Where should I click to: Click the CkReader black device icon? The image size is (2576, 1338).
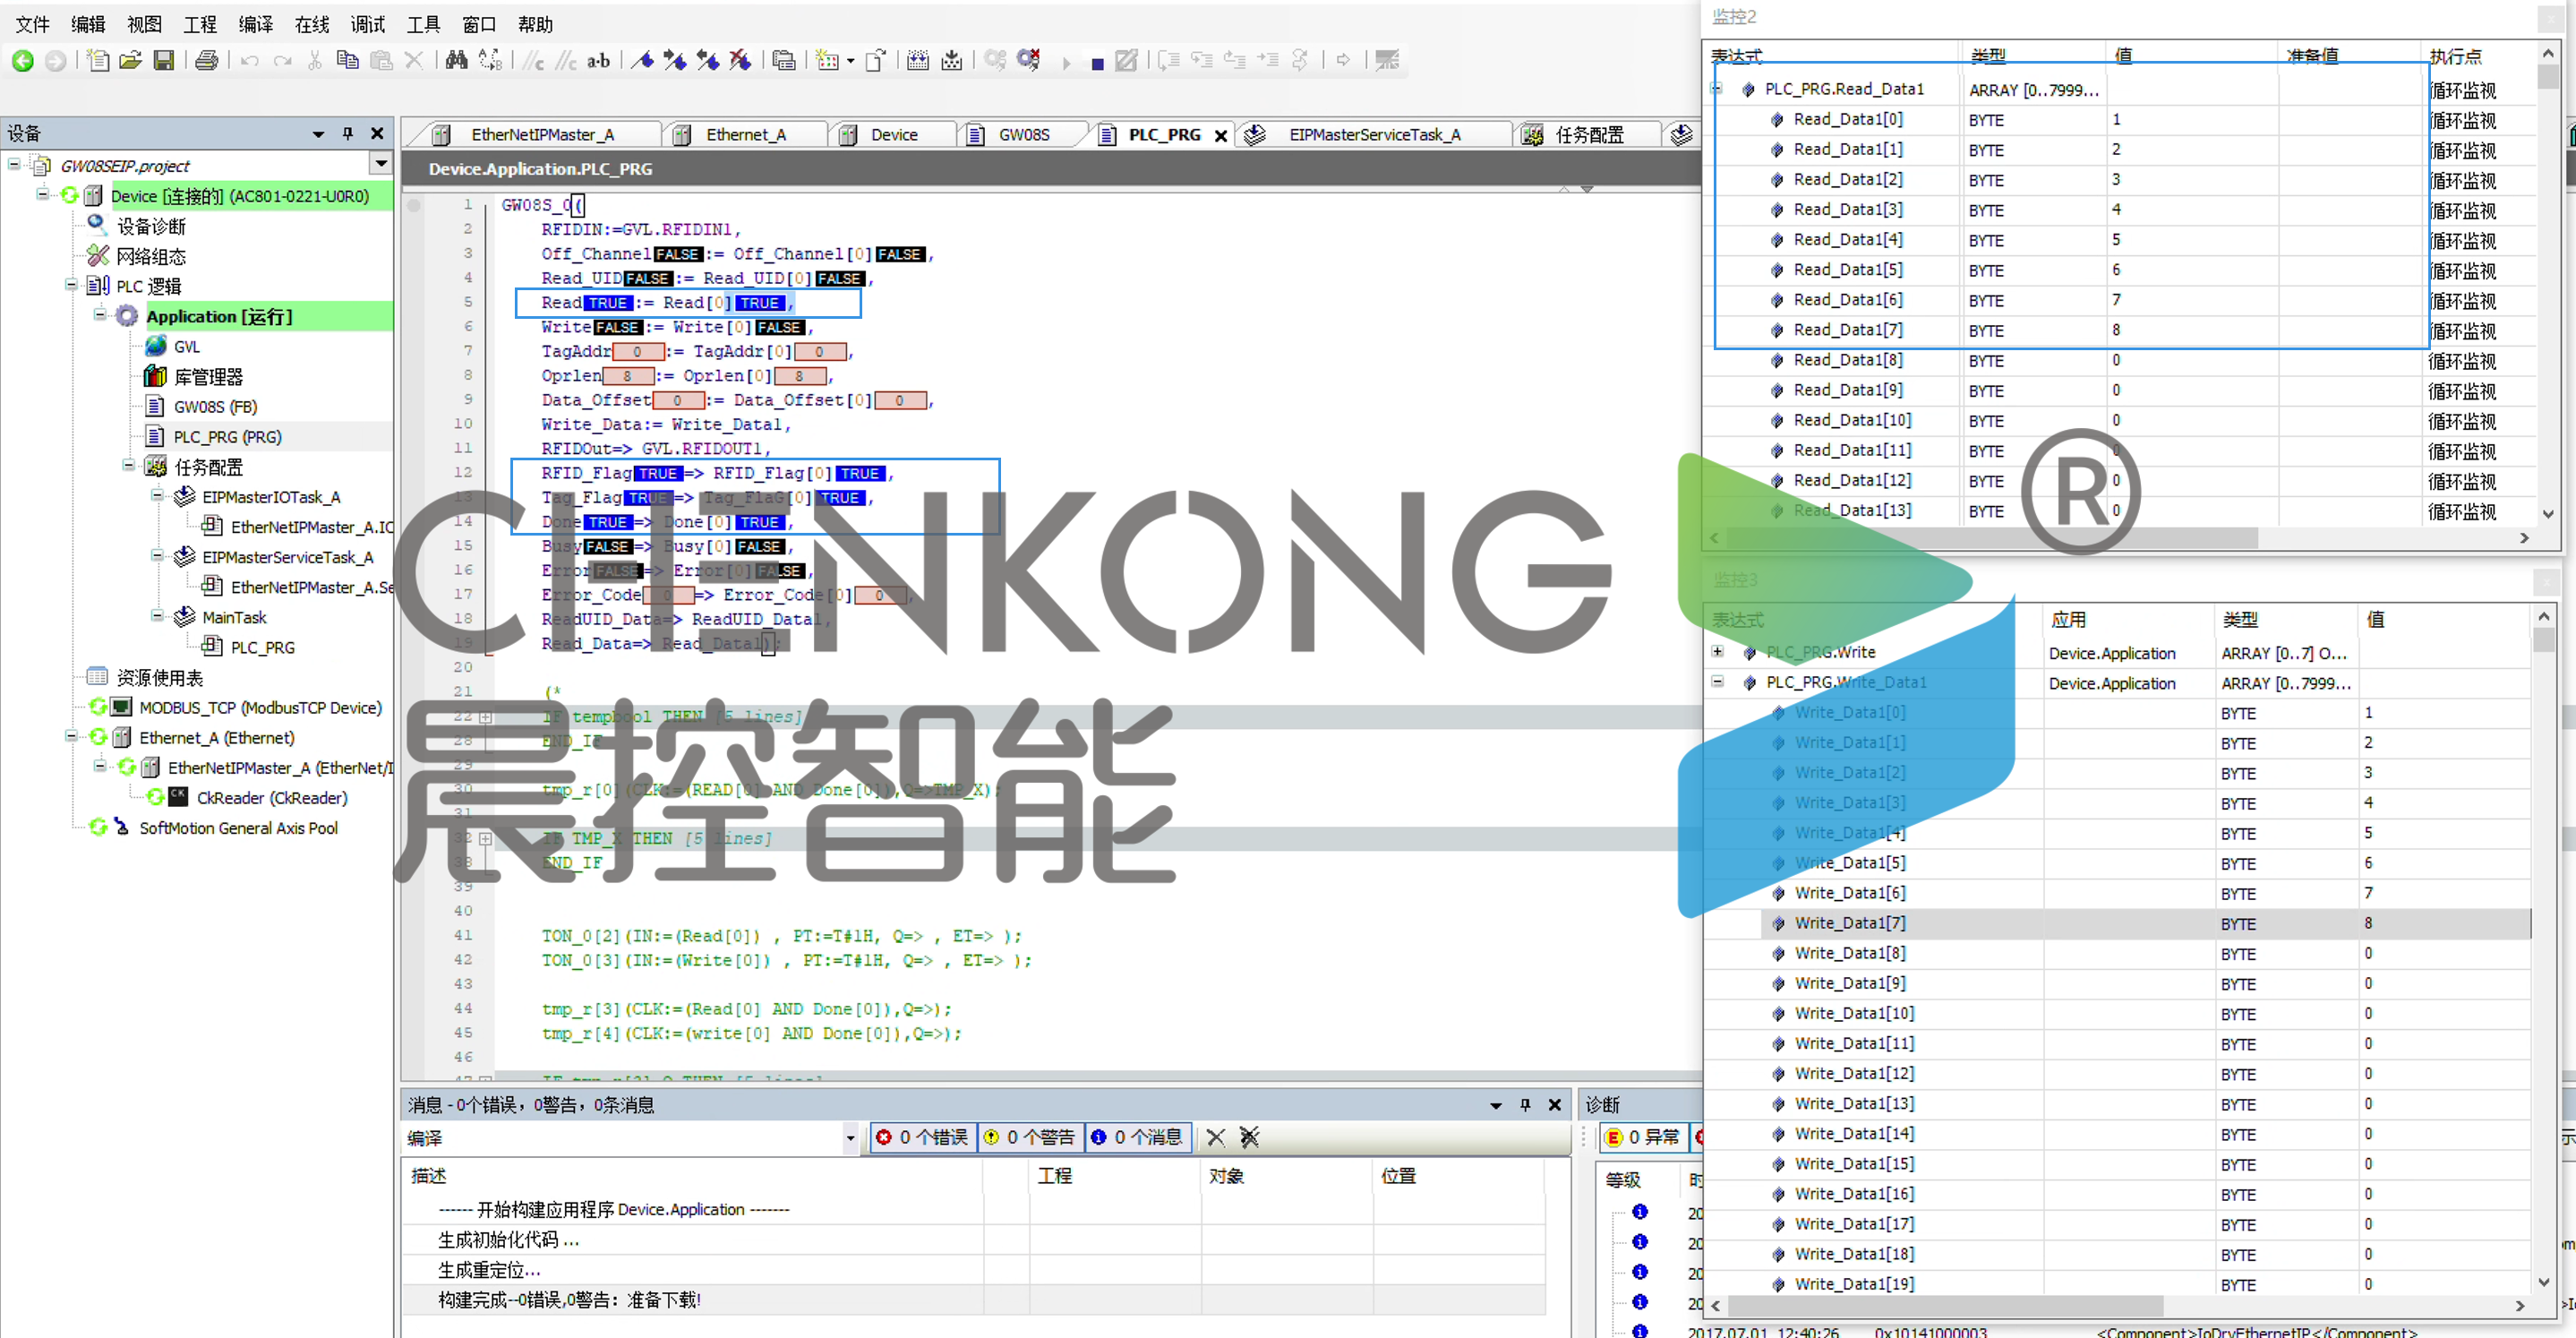coord(178,797)
